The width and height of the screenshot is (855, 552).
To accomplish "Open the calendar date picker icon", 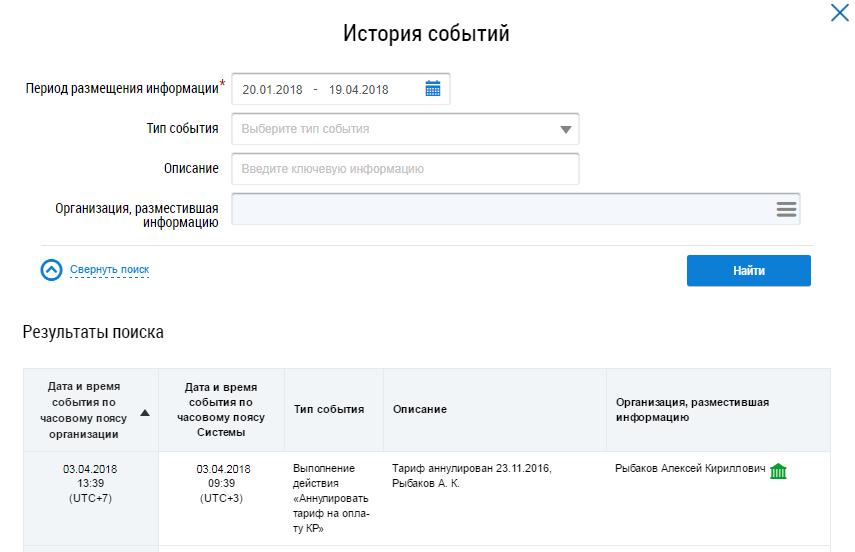I will click(x=432, y=89).
